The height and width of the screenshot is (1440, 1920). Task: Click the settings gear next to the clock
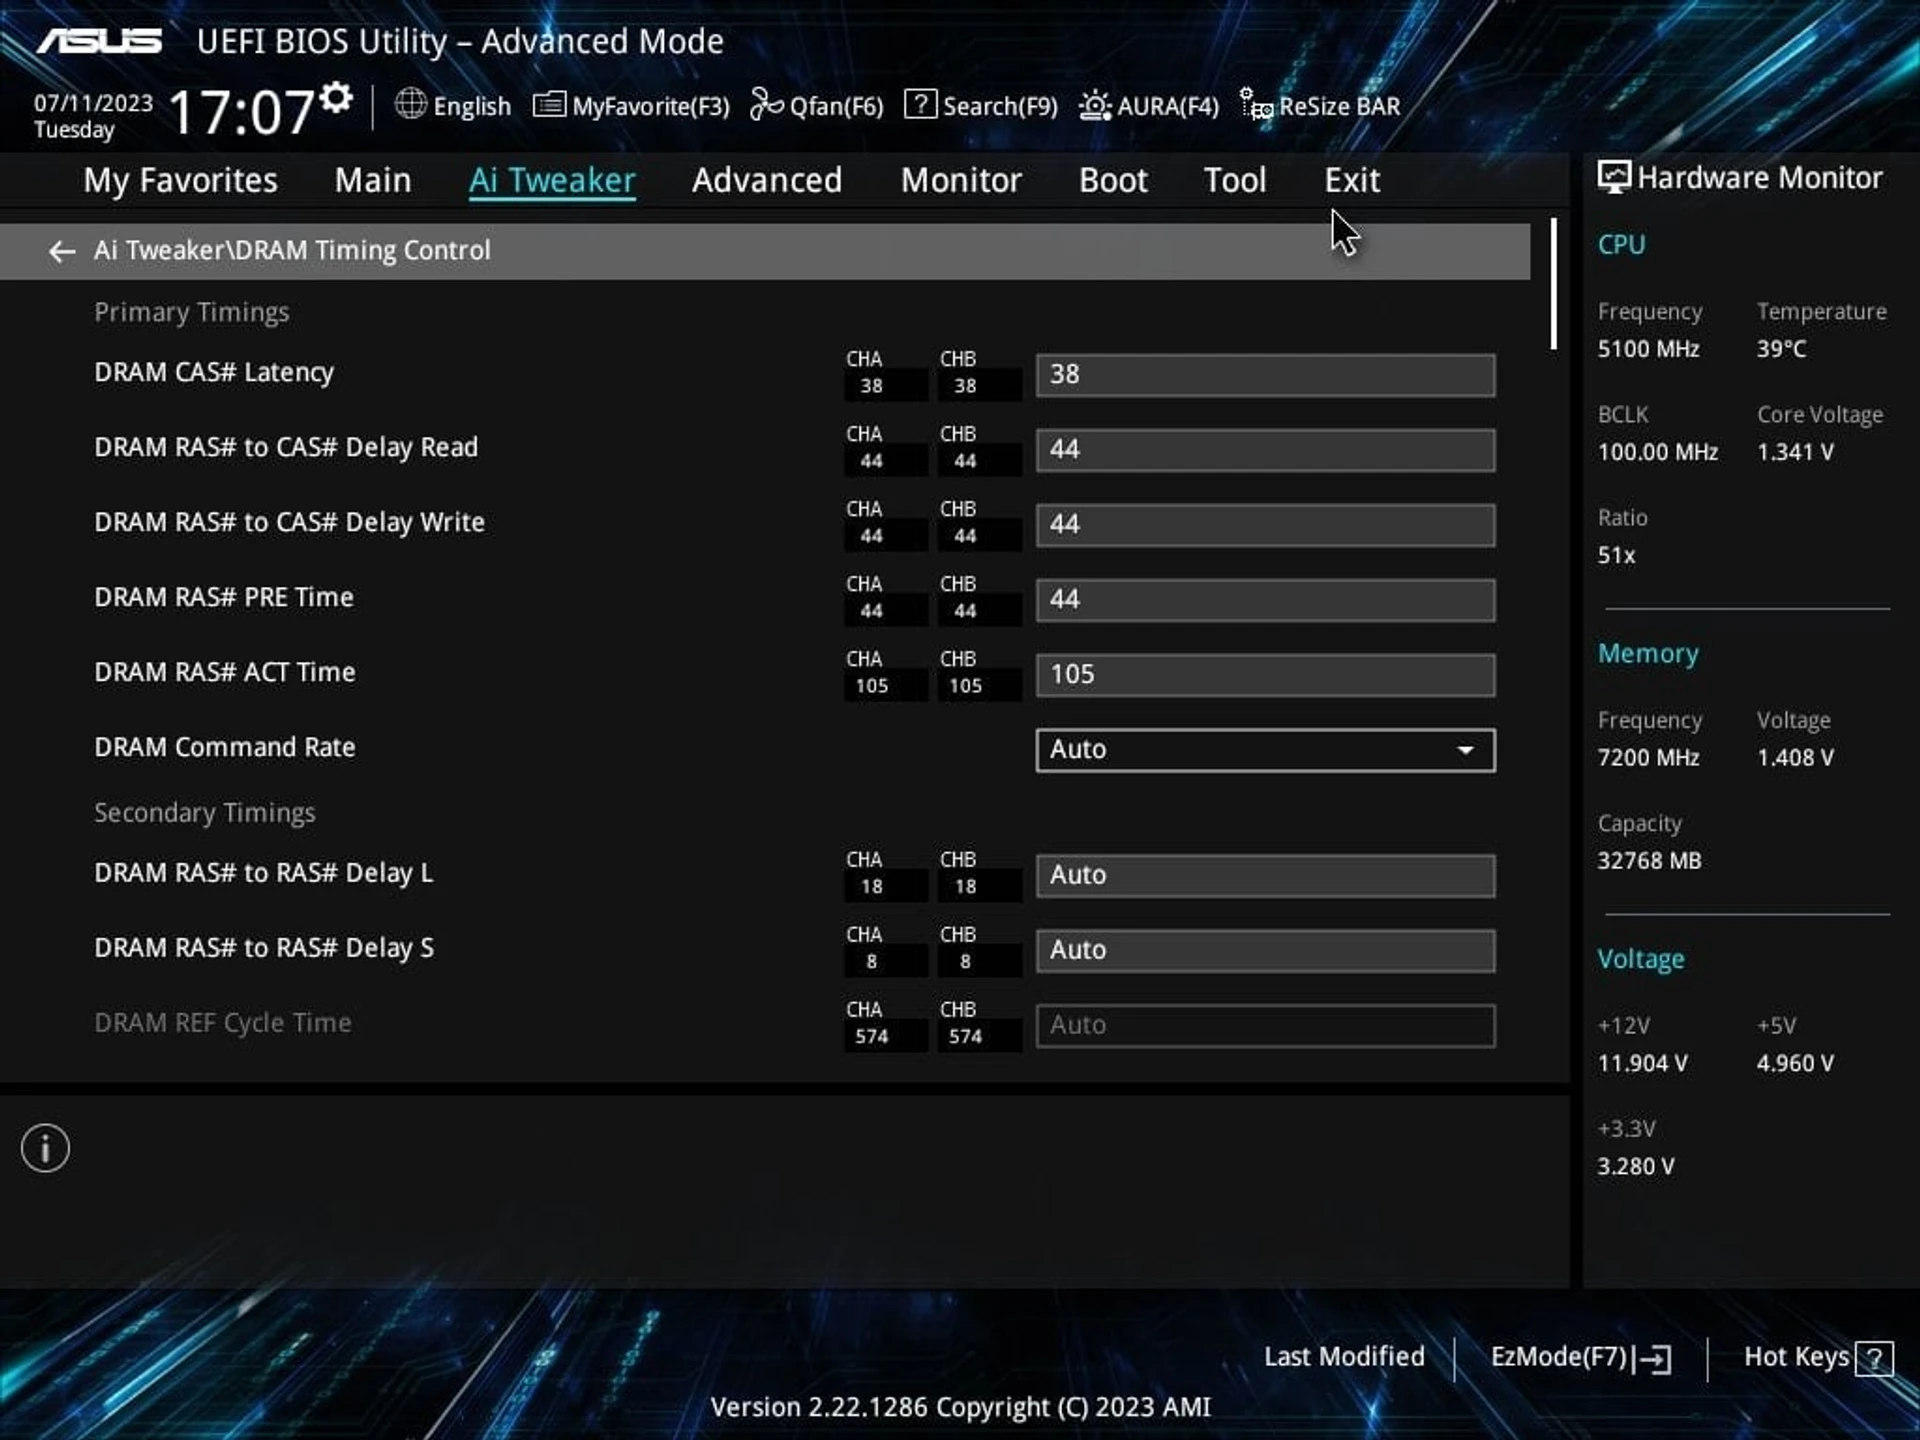337,97
